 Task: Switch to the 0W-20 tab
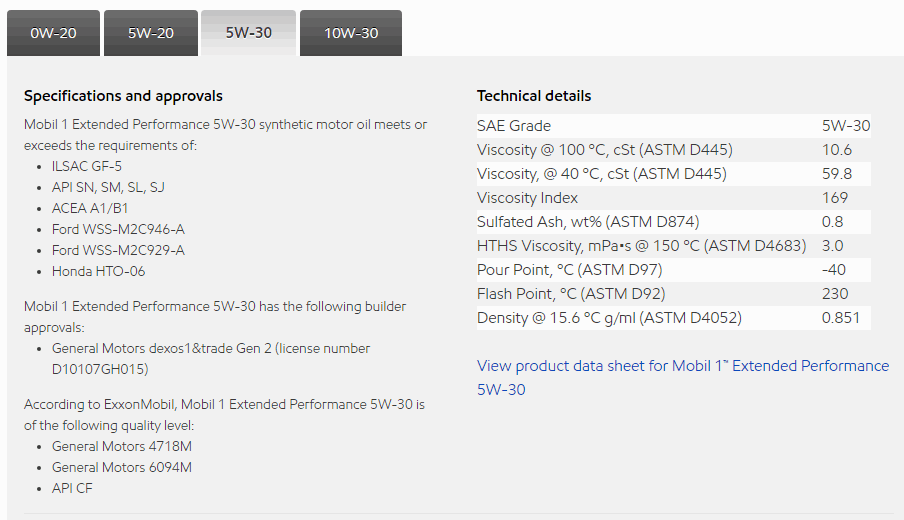[53, 33]
